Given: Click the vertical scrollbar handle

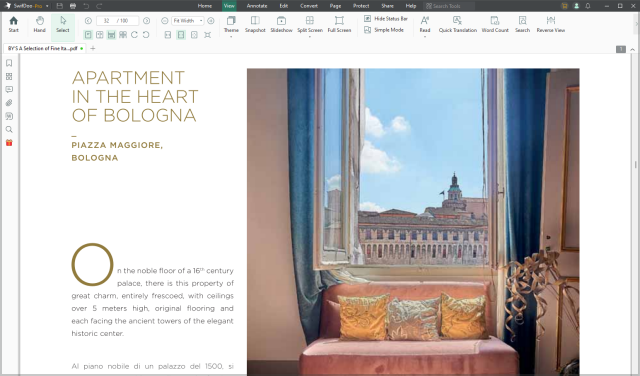Looking at the screenshot, I should tap(636, 165).
